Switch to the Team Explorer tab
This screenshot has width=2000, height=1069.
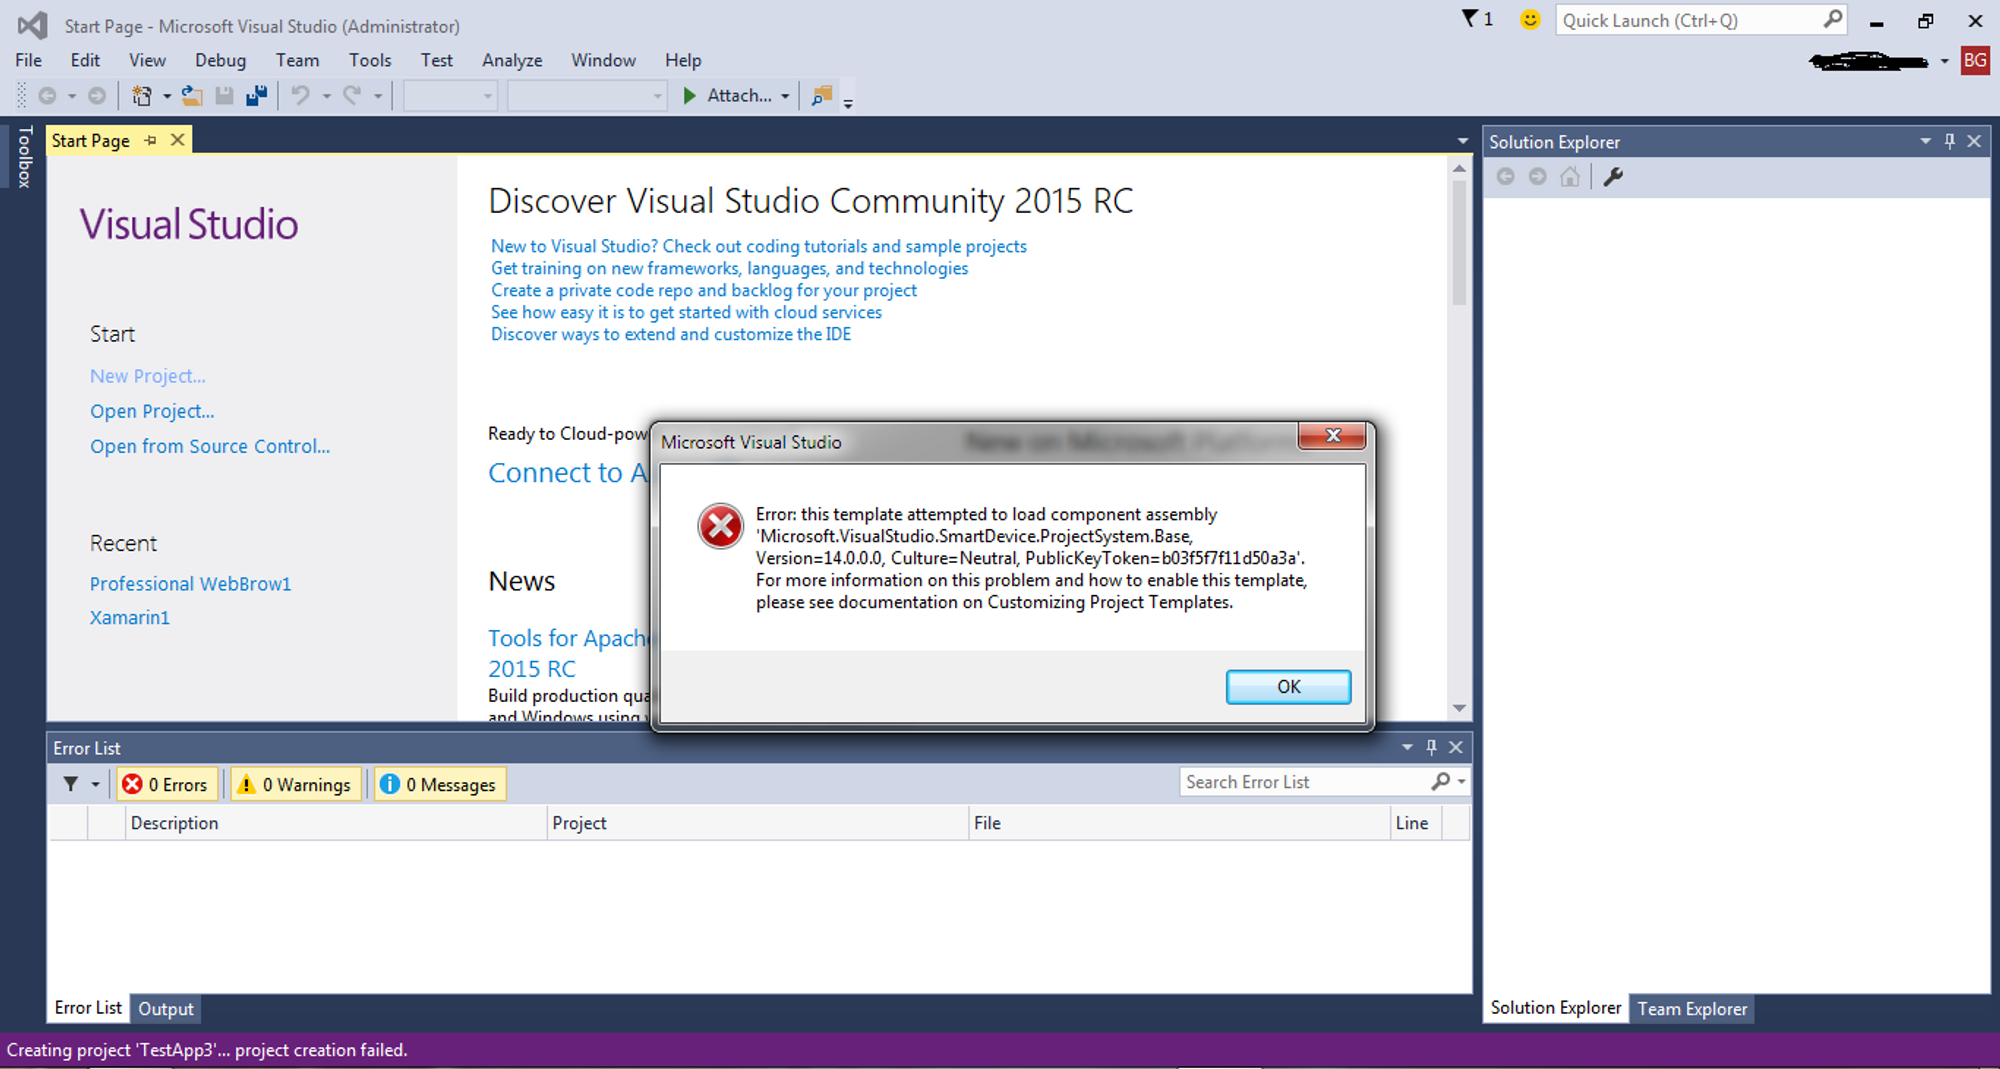click(1692, 1009)
